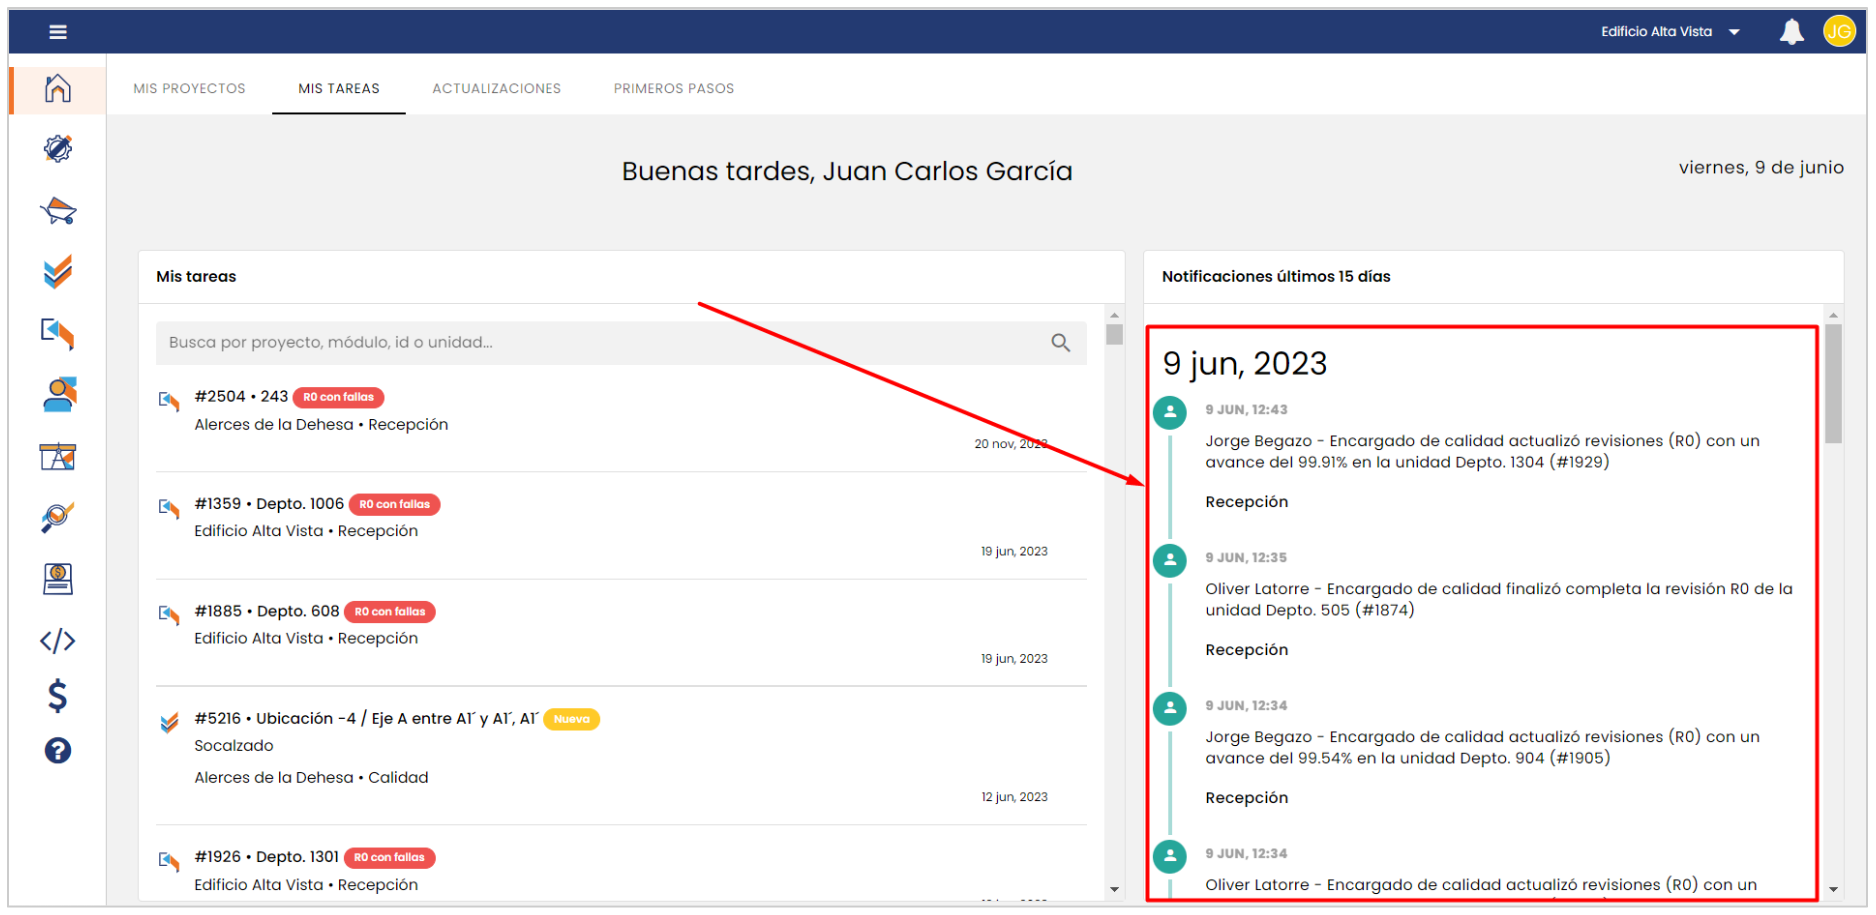This screenshot has height=915, width=1876.
Task: Click the code brackets icon
Action: point(58,640)
